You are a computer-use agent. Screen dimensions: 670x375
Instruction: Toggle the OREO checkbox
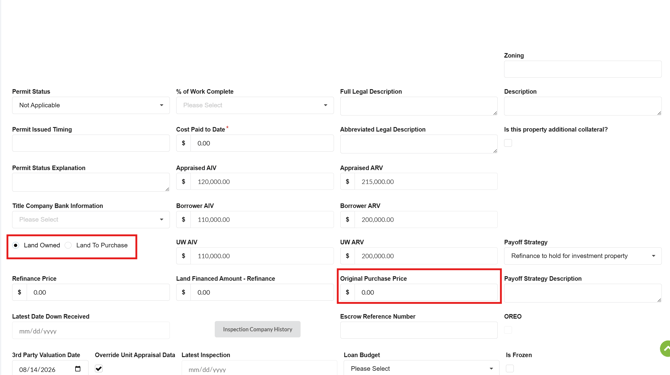508,330
